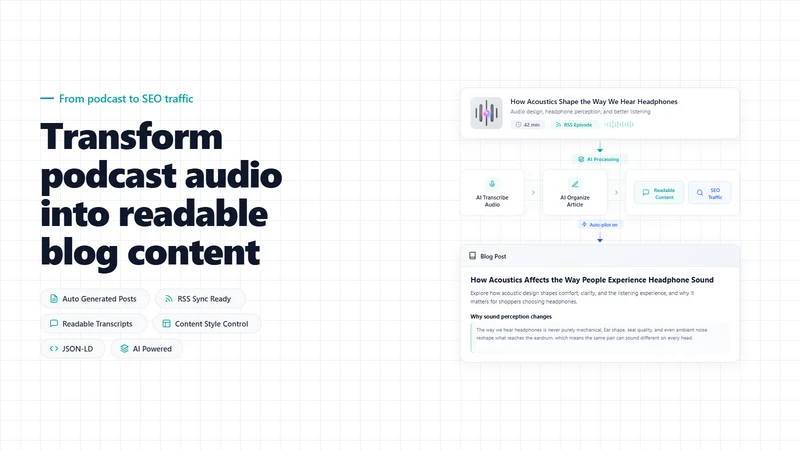
Task: Click the stacked layers icon in AI Powered
Action: coord(124,348)
